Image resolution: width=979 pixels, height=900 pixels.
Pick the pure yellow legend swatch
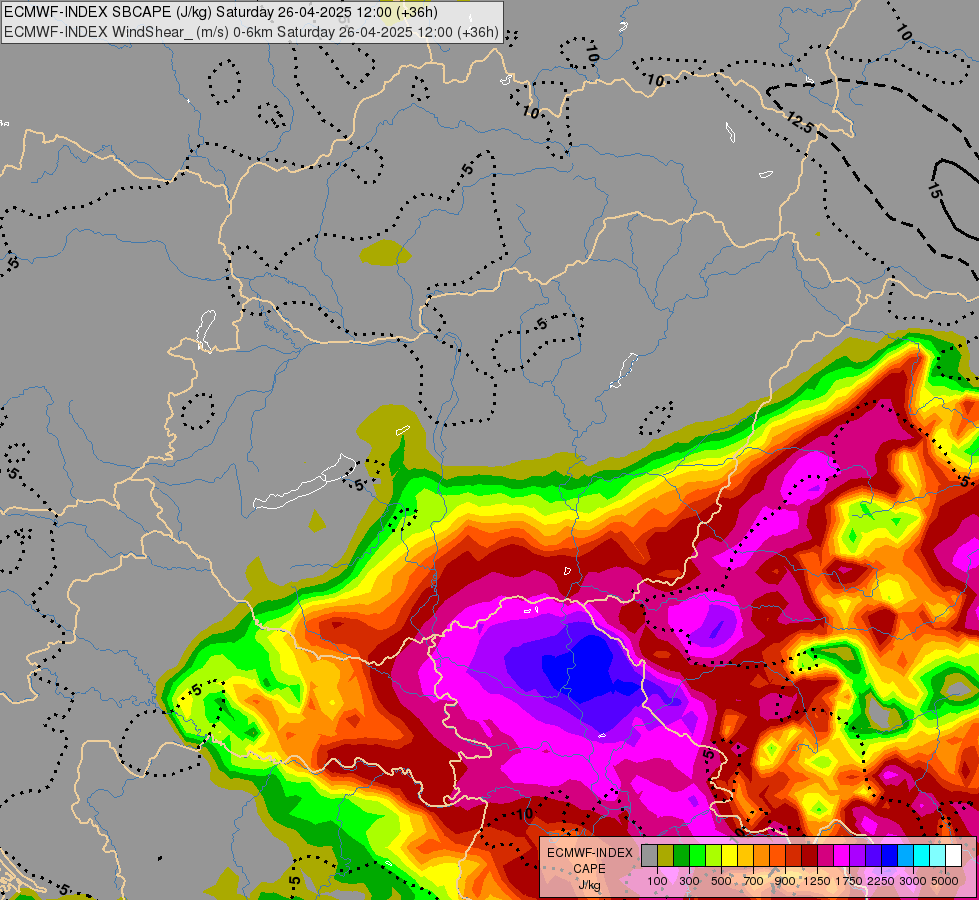tap(729, 856)
